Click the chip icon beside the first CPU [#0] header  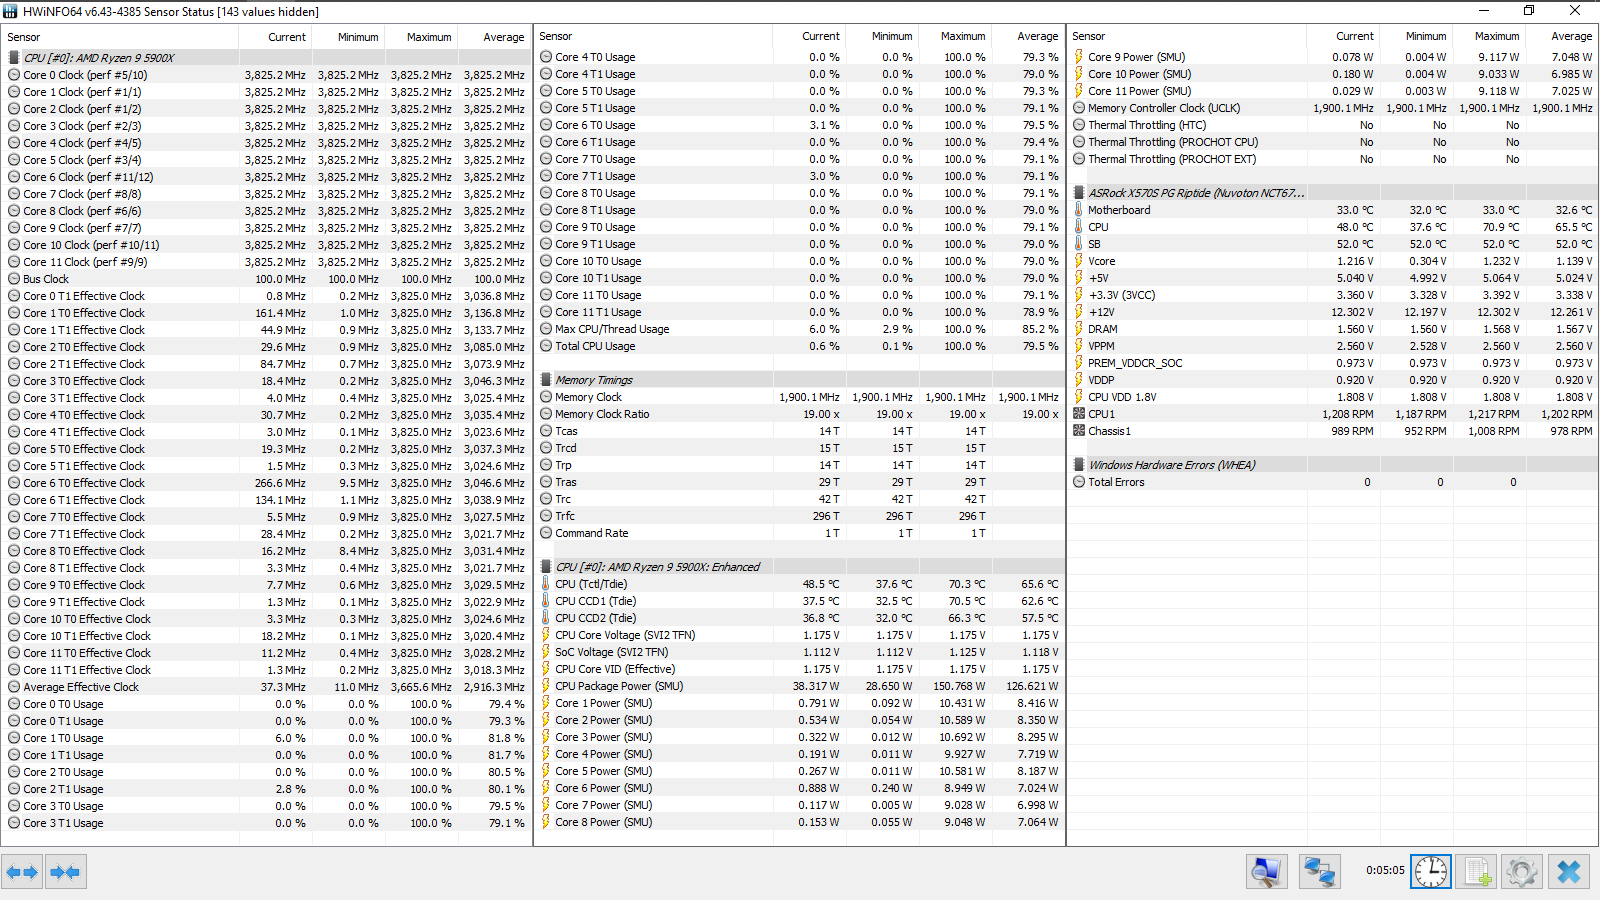[x=14, y=58]
